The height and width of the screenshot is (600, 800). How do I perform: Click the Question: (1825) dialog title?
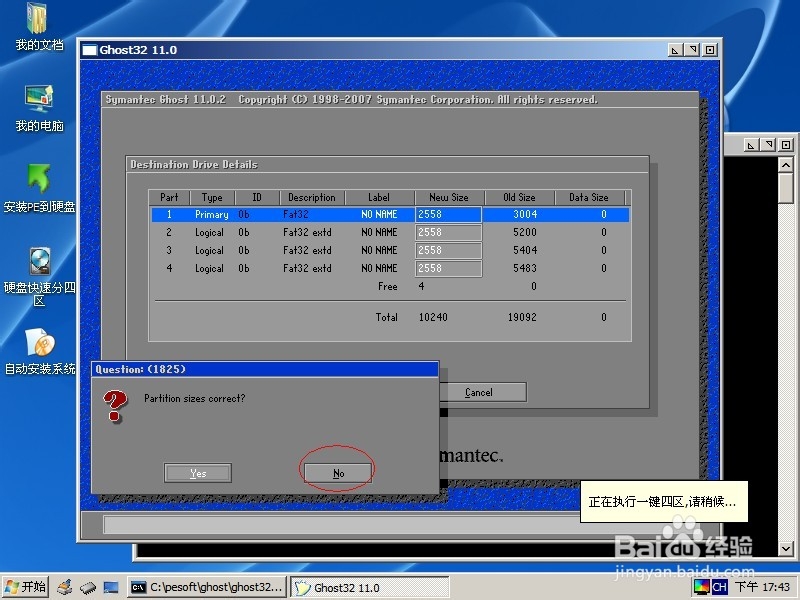coord(140,369)
